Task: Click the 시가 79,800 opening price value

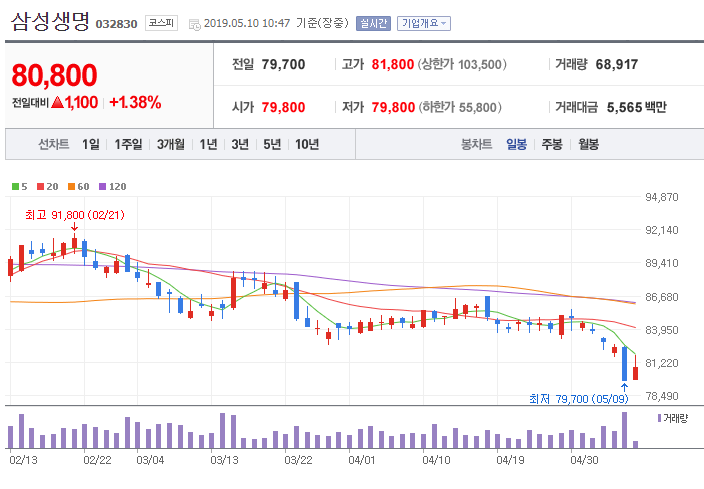Action: pos(283,107)
